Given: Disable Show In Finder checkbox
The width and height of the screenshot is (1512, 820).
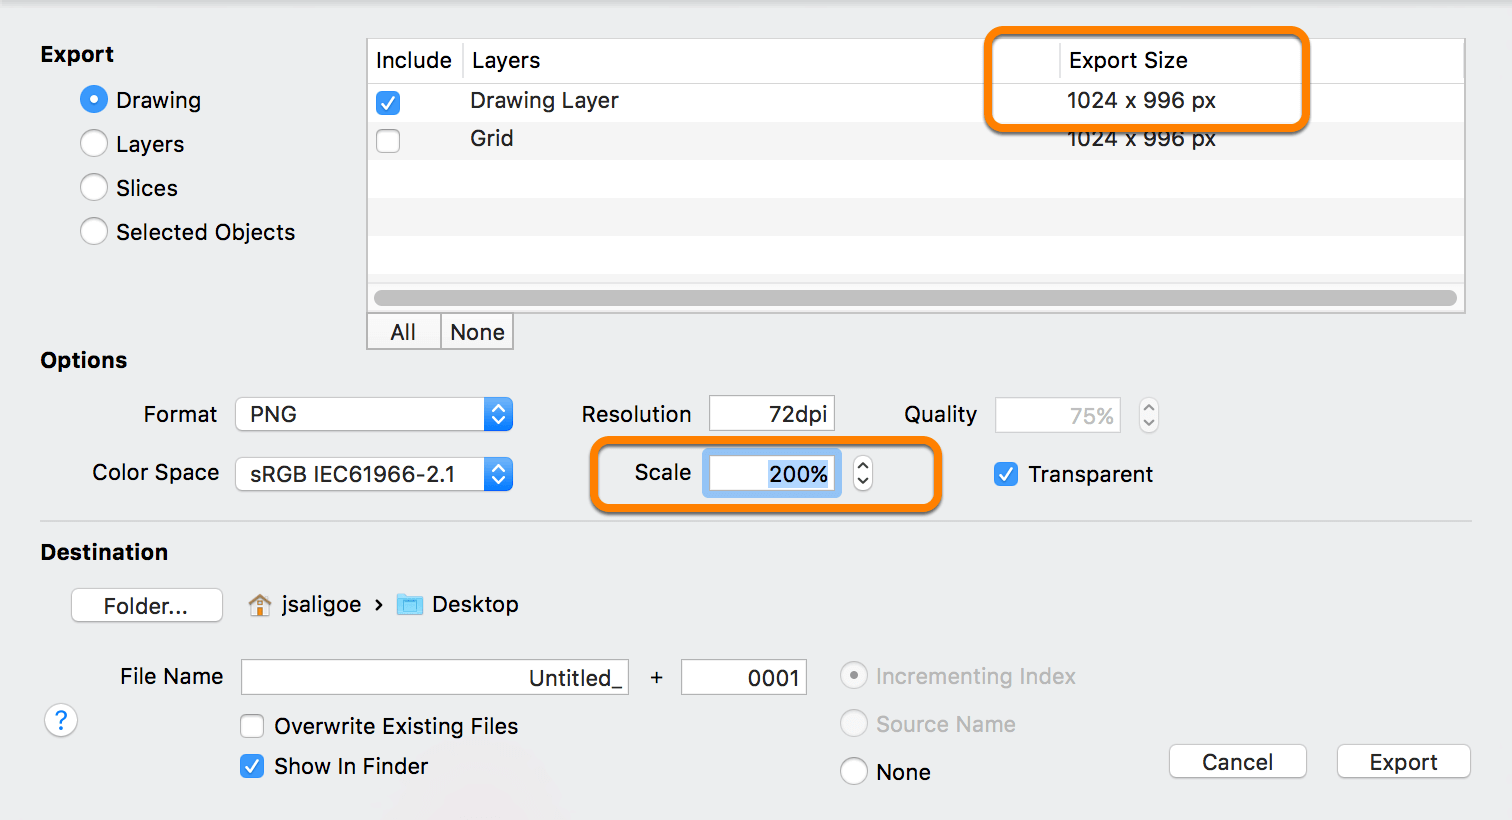Looking at the screenshot, I should click(x=252, y=766).
